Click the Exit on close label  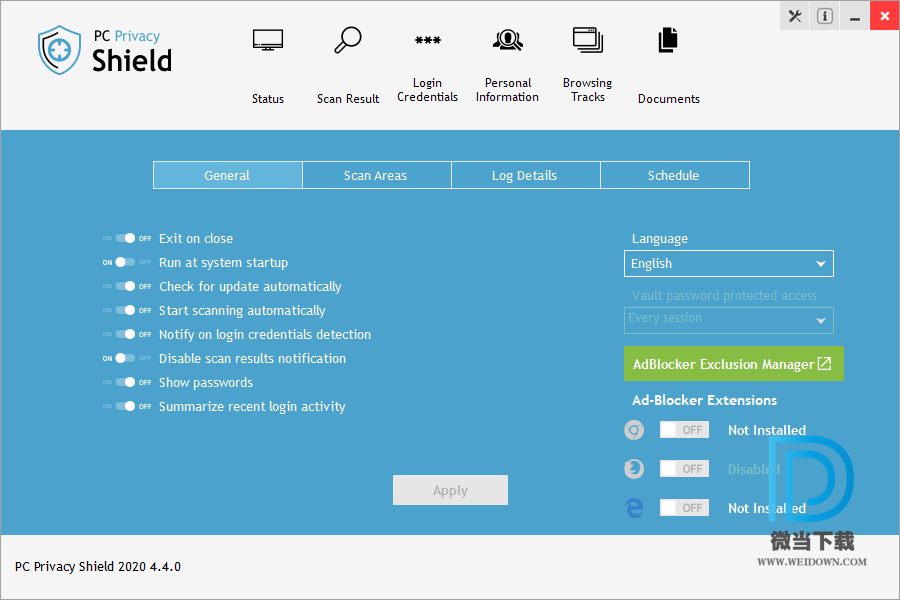(x=196, y=238)
